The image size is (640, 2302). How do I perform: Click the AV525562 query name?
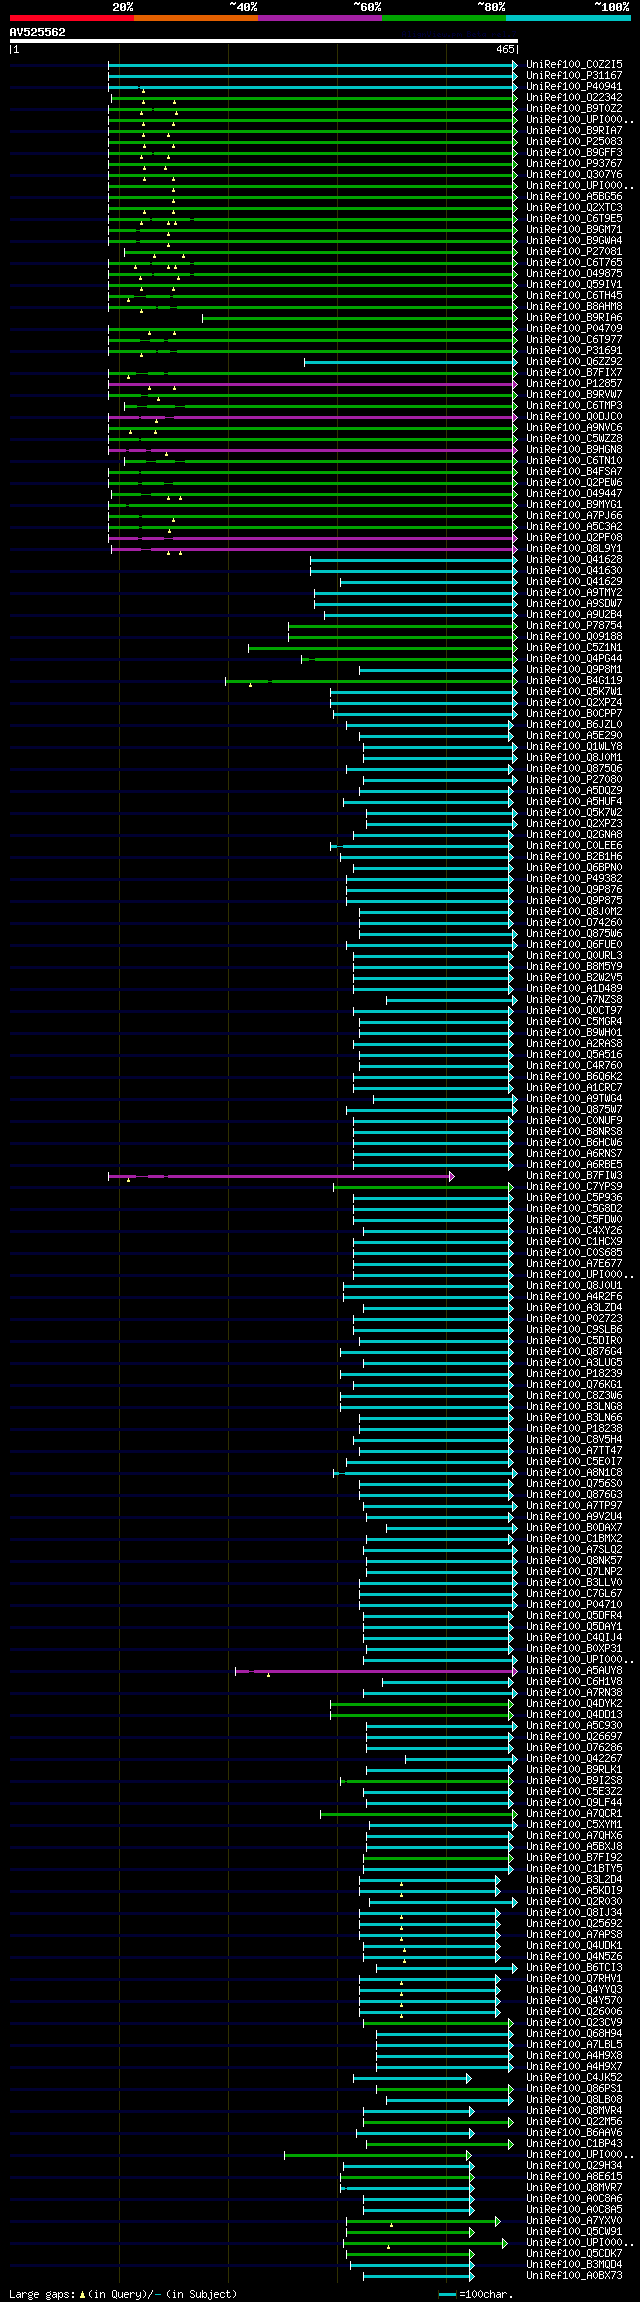pos(37,32)
